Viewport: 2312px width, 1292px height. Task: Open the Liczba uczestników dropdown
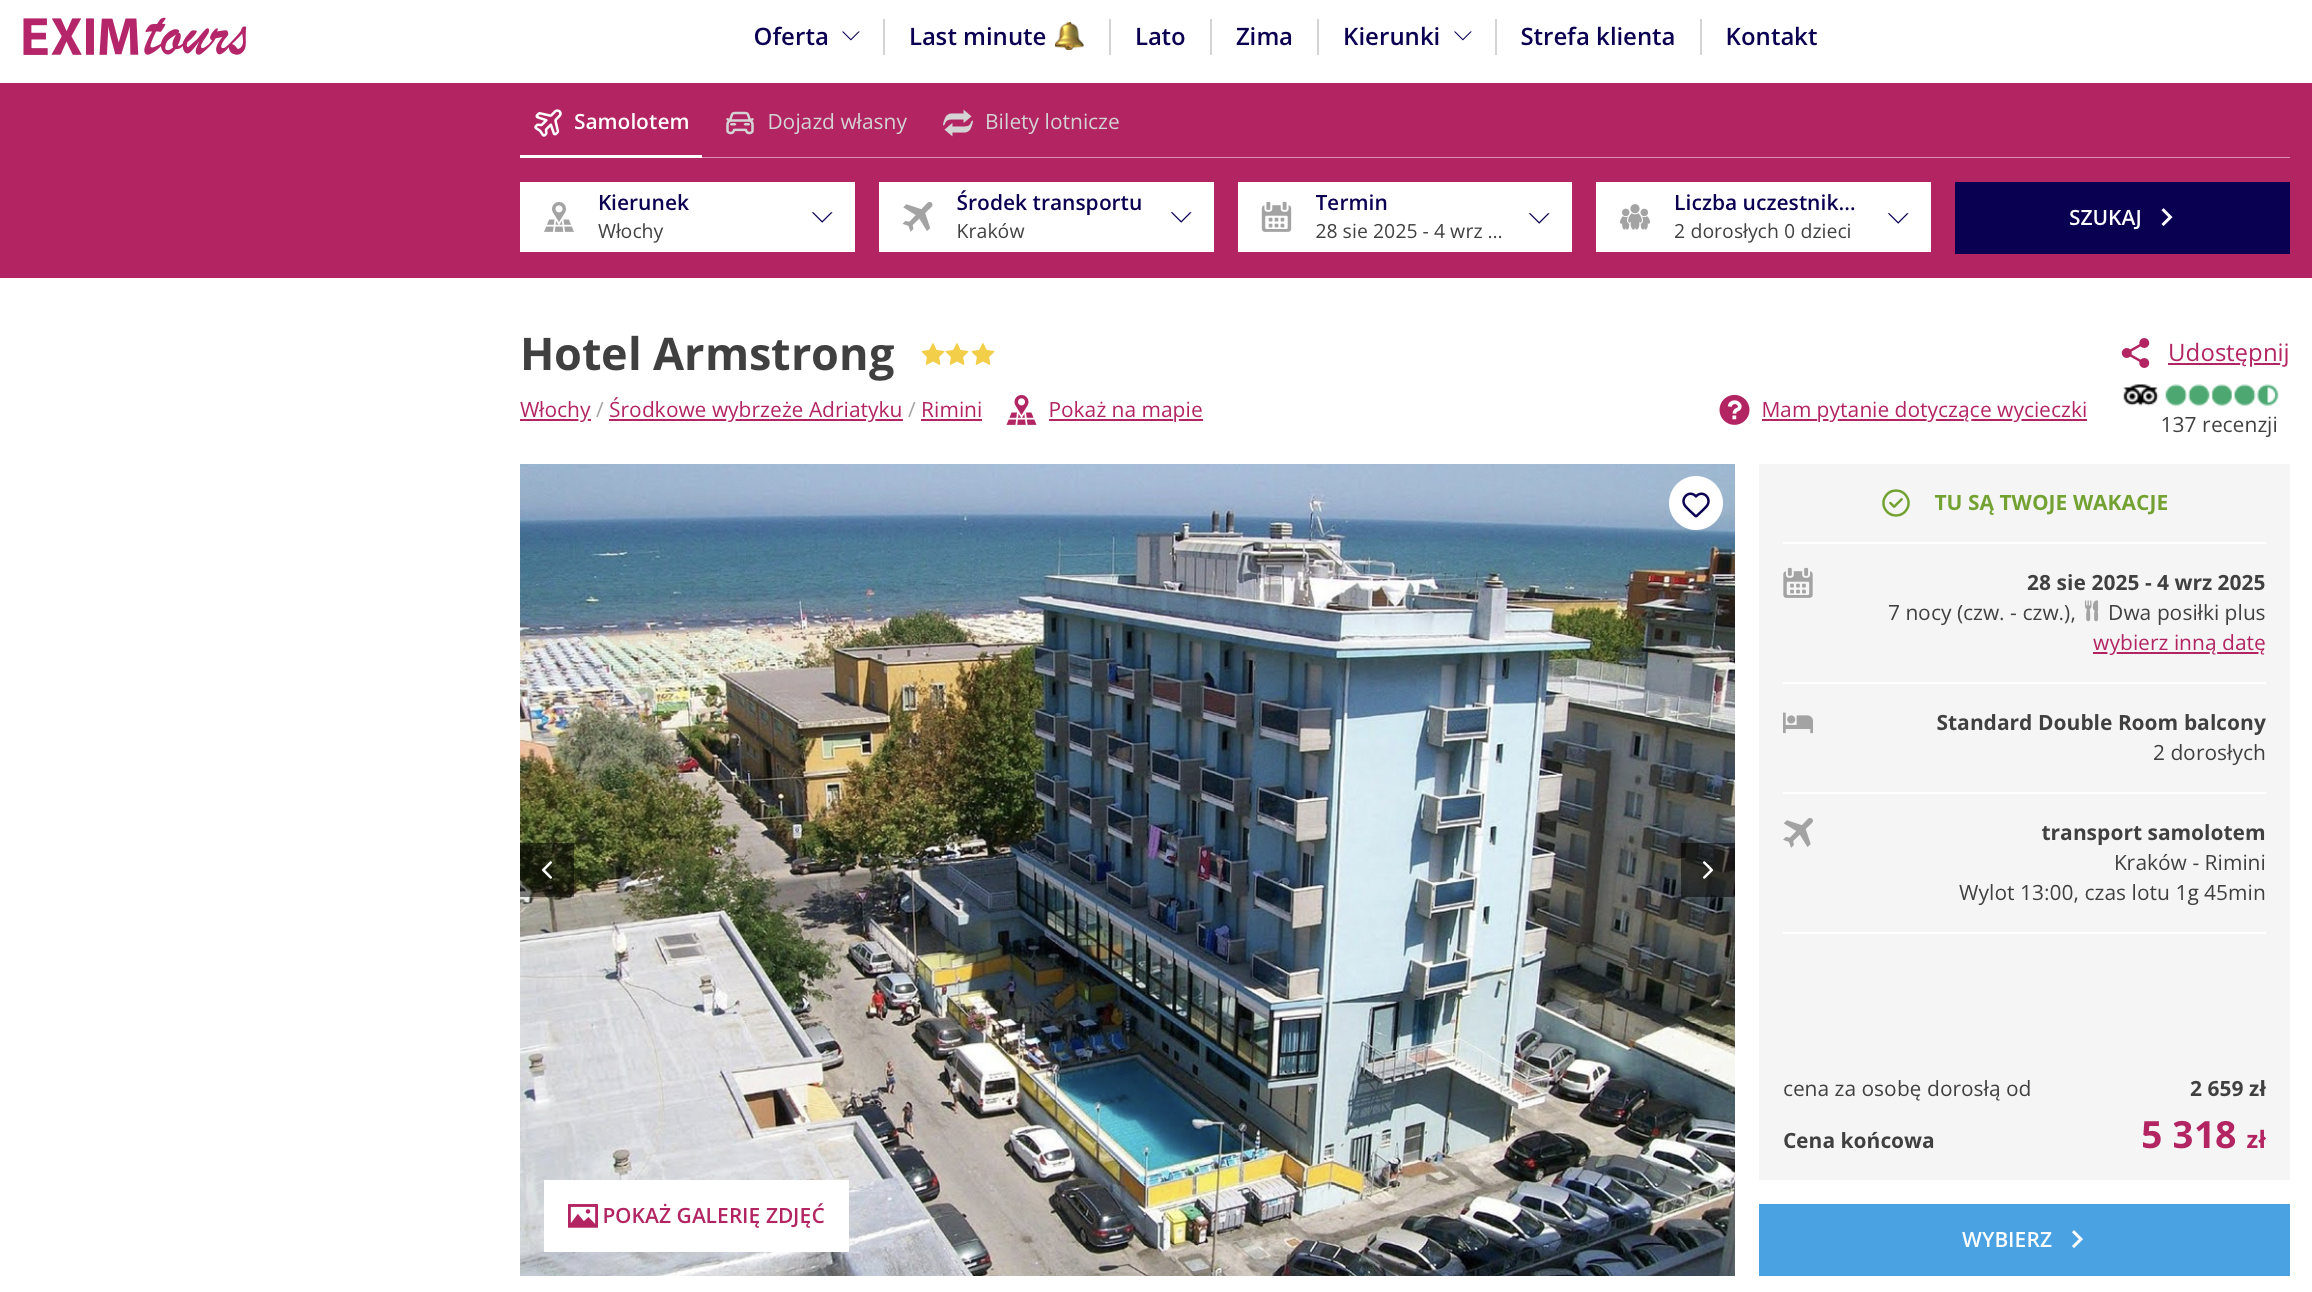coord(1763,217)
